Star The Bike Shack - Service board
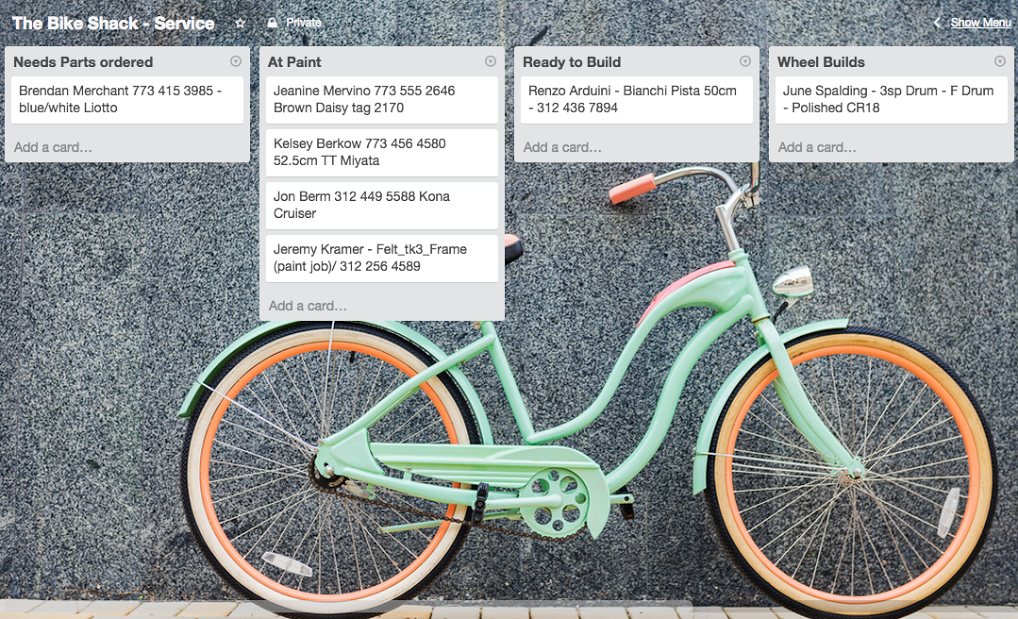Viewport: 1018px width, 619px height. coord(240,23)
